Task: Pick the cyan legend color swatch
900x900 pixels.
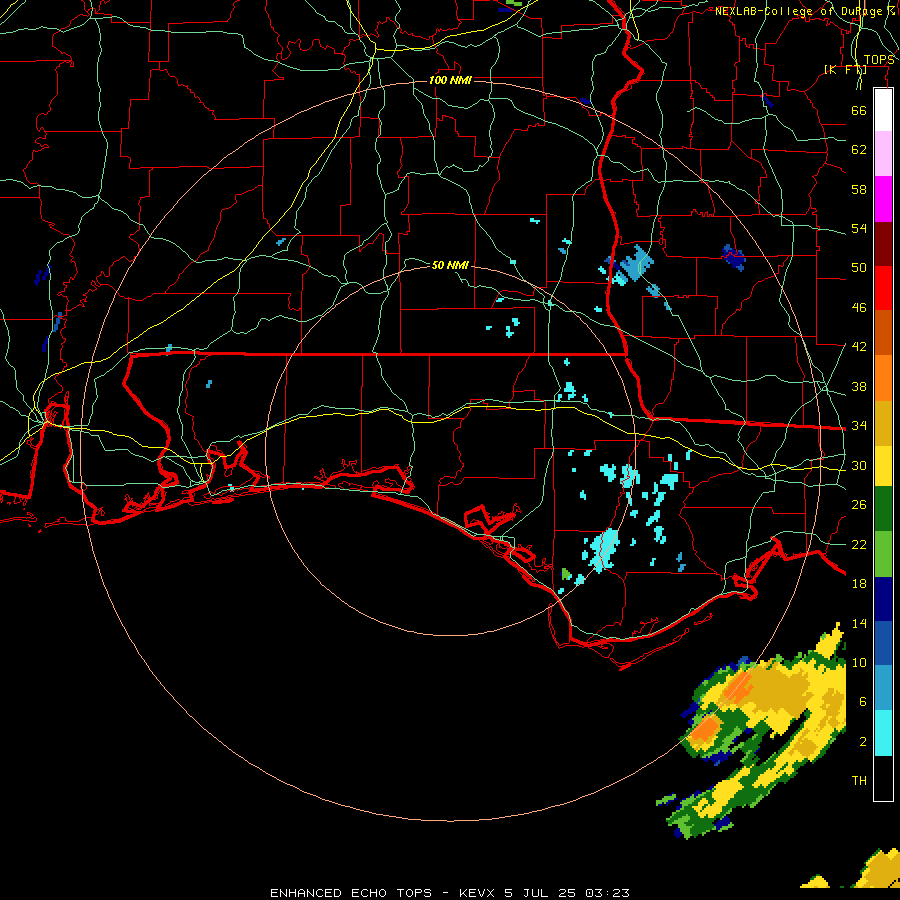Action: pyautogui.click(x=883, y=733)
